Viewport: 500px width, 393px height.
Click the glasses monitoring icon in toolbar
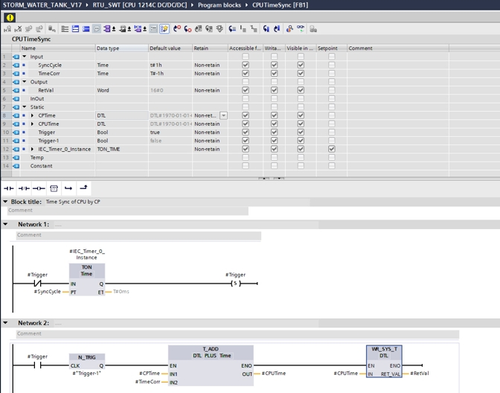pos(301,29)
